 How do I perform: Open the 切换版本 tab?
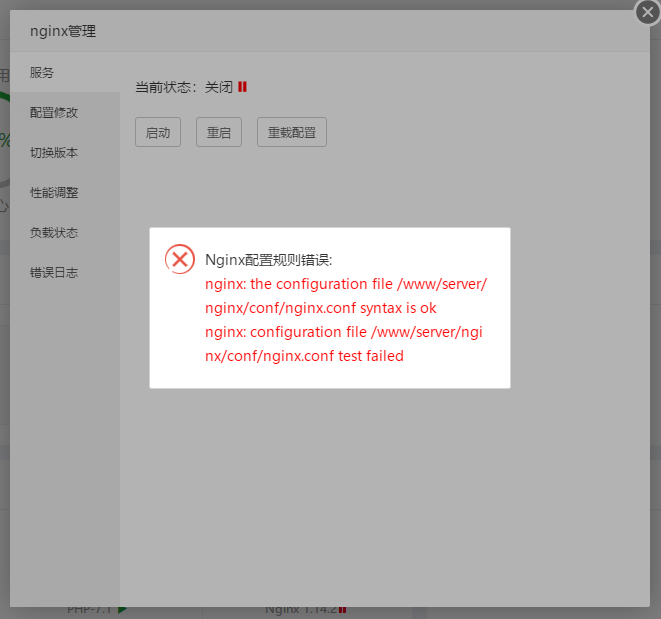coord(65,153)
